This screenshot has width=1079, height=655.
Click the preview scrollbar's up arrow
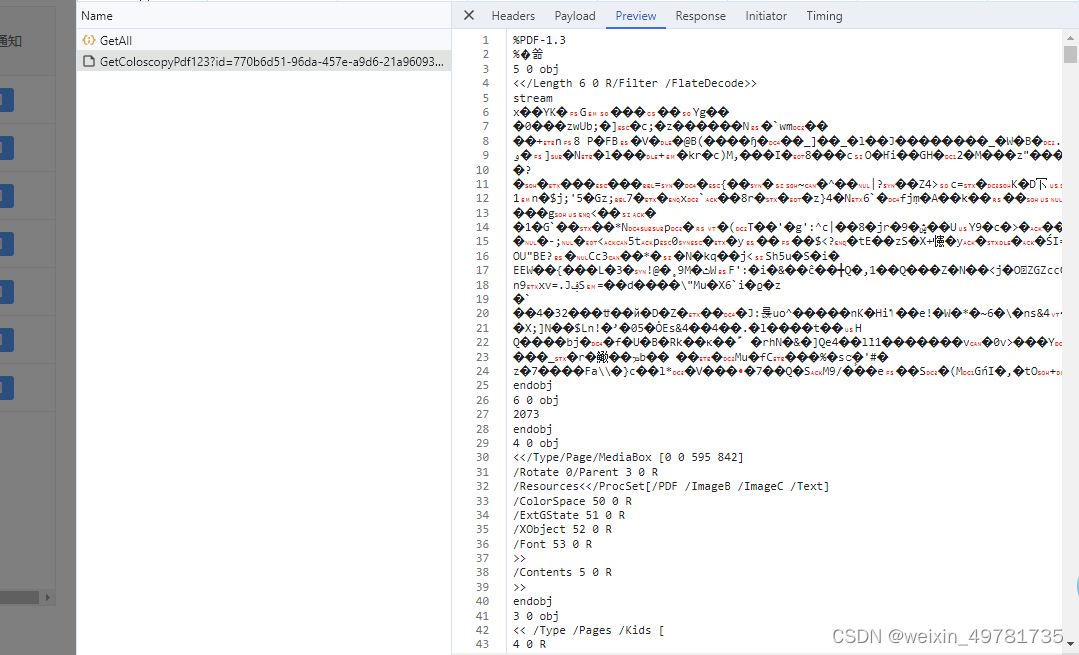(x=1070, y=36)
